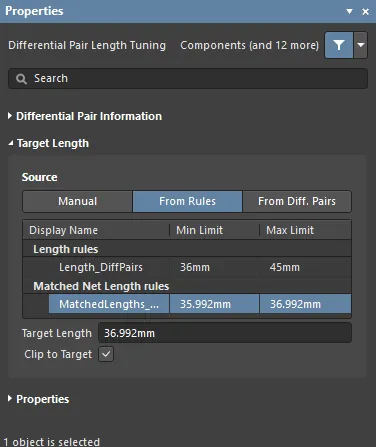
Task: Select Matched Net Length rules group row
Action: [187, 286]
